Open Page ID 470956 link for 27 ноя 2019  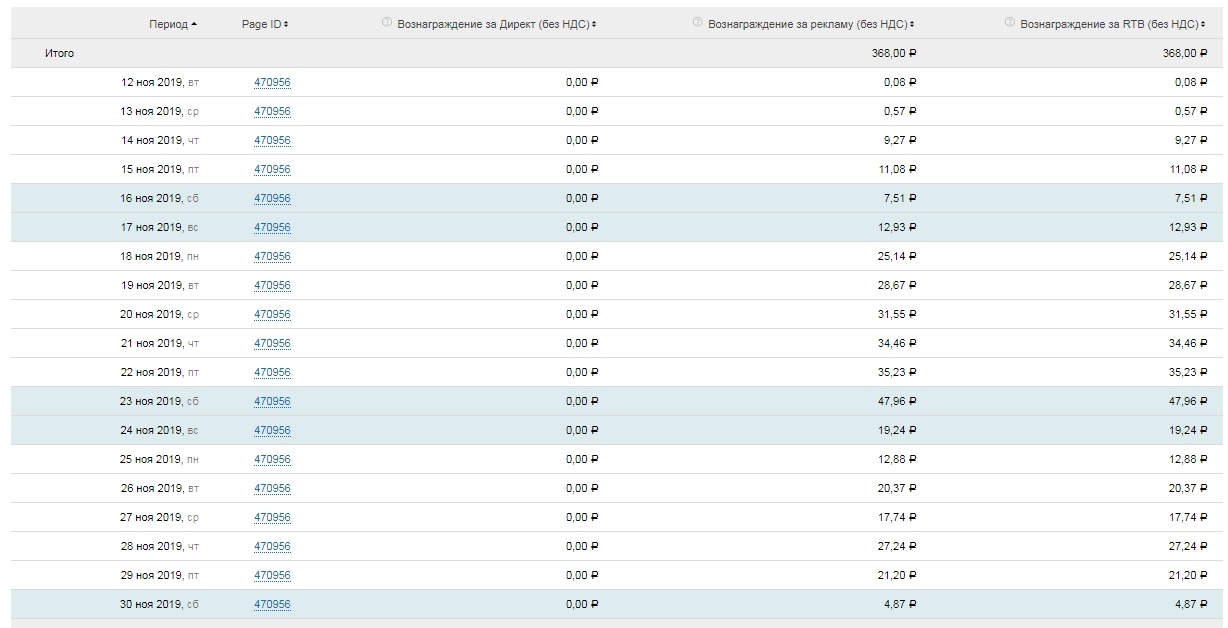tap(272, 517)
